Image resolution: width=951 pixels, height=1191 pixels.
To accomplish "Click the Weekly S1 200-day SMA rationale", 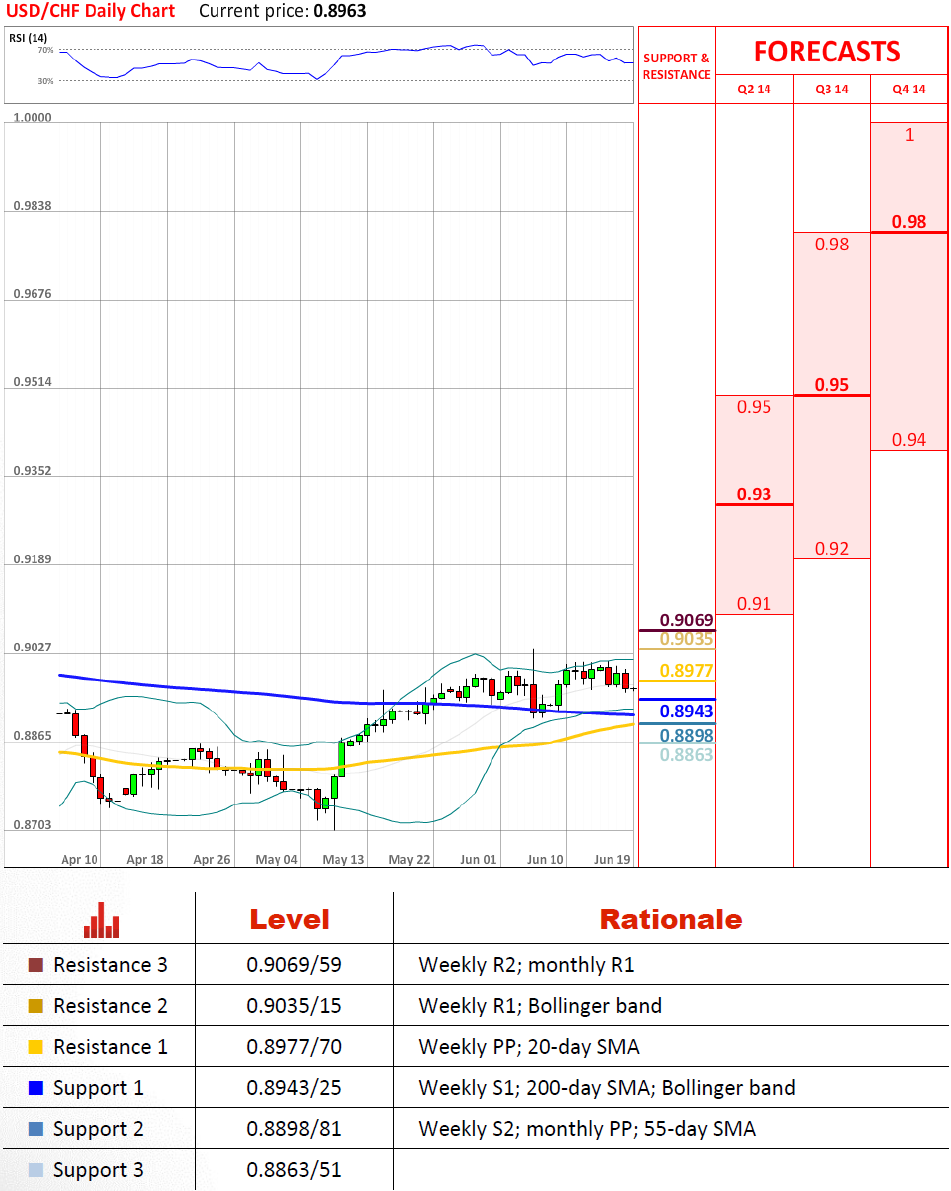I will pos(607,1088).
